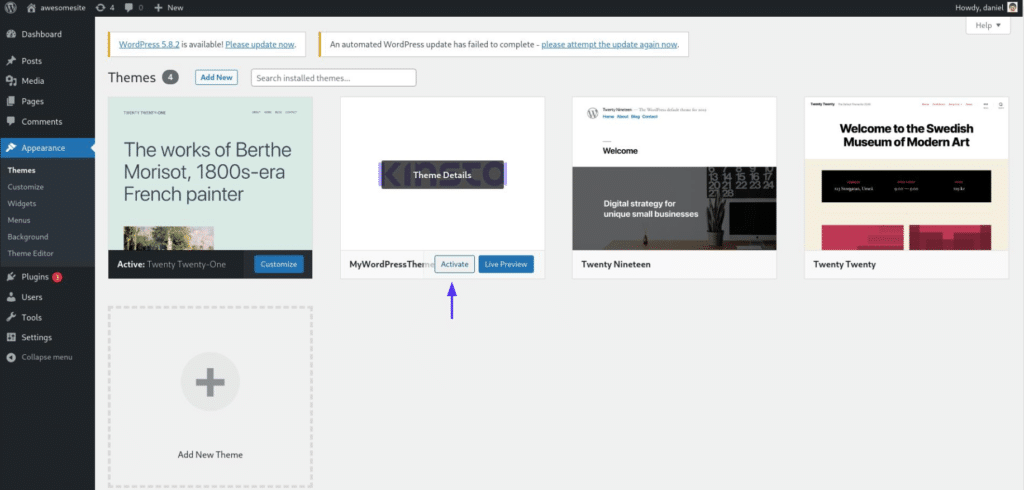
Task: Open the Twenty Twenty-One theme thumbnail
Action: (210, 174)
